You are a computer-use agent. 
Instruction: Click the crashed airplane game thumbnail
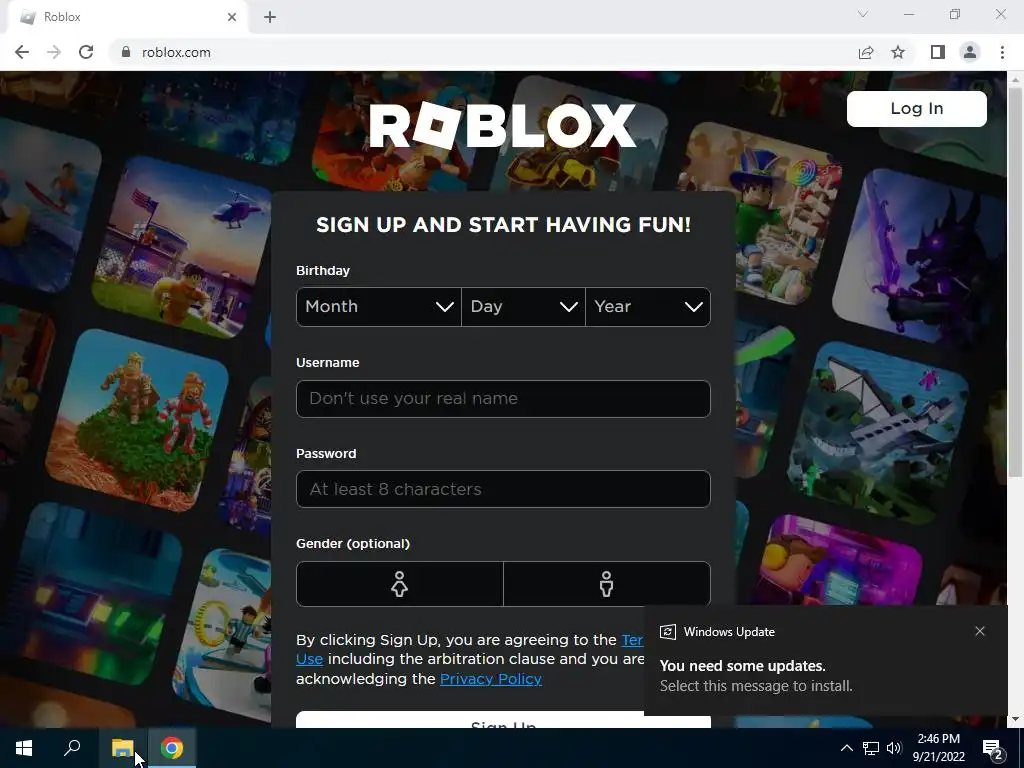[x=878, y=432]
